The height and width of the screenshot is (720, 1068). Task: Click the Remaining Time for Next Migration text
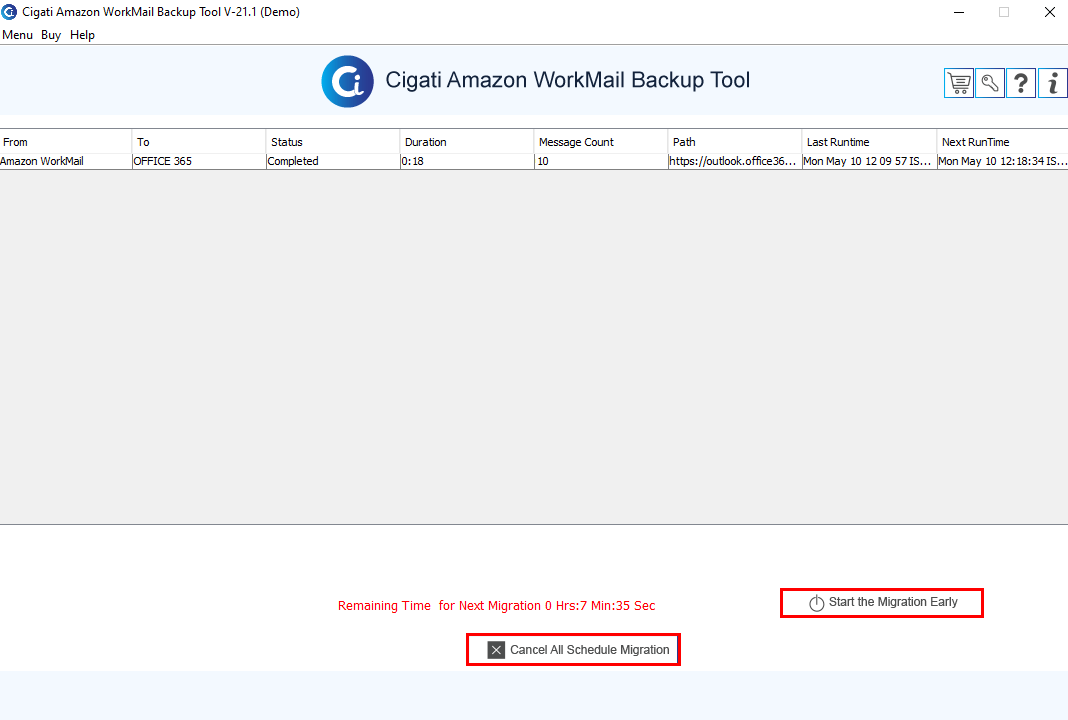(x=497, y=606)
